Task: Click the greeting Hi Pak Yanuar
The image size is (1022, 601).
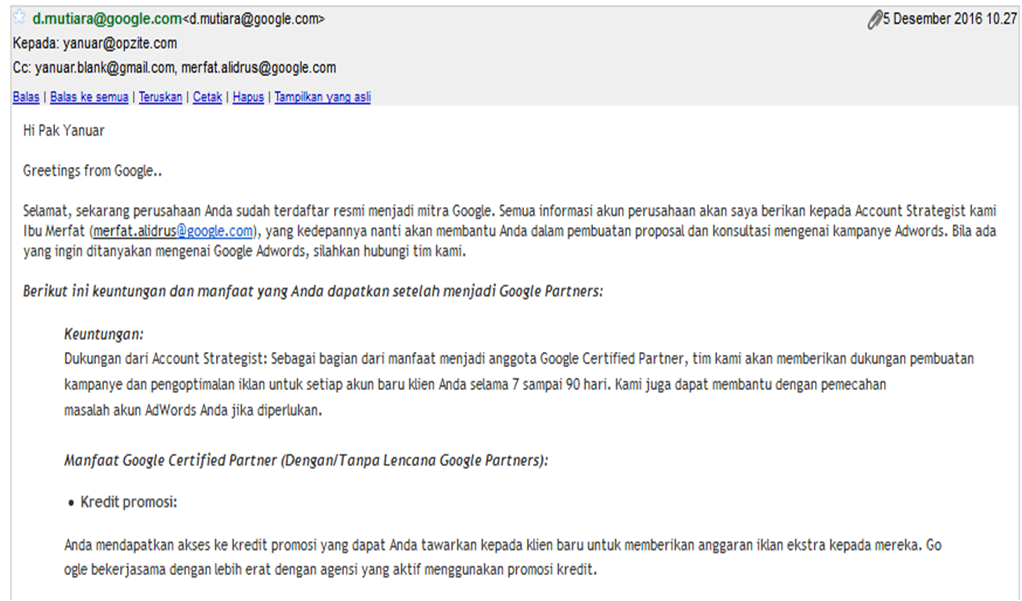Action: 64,131
